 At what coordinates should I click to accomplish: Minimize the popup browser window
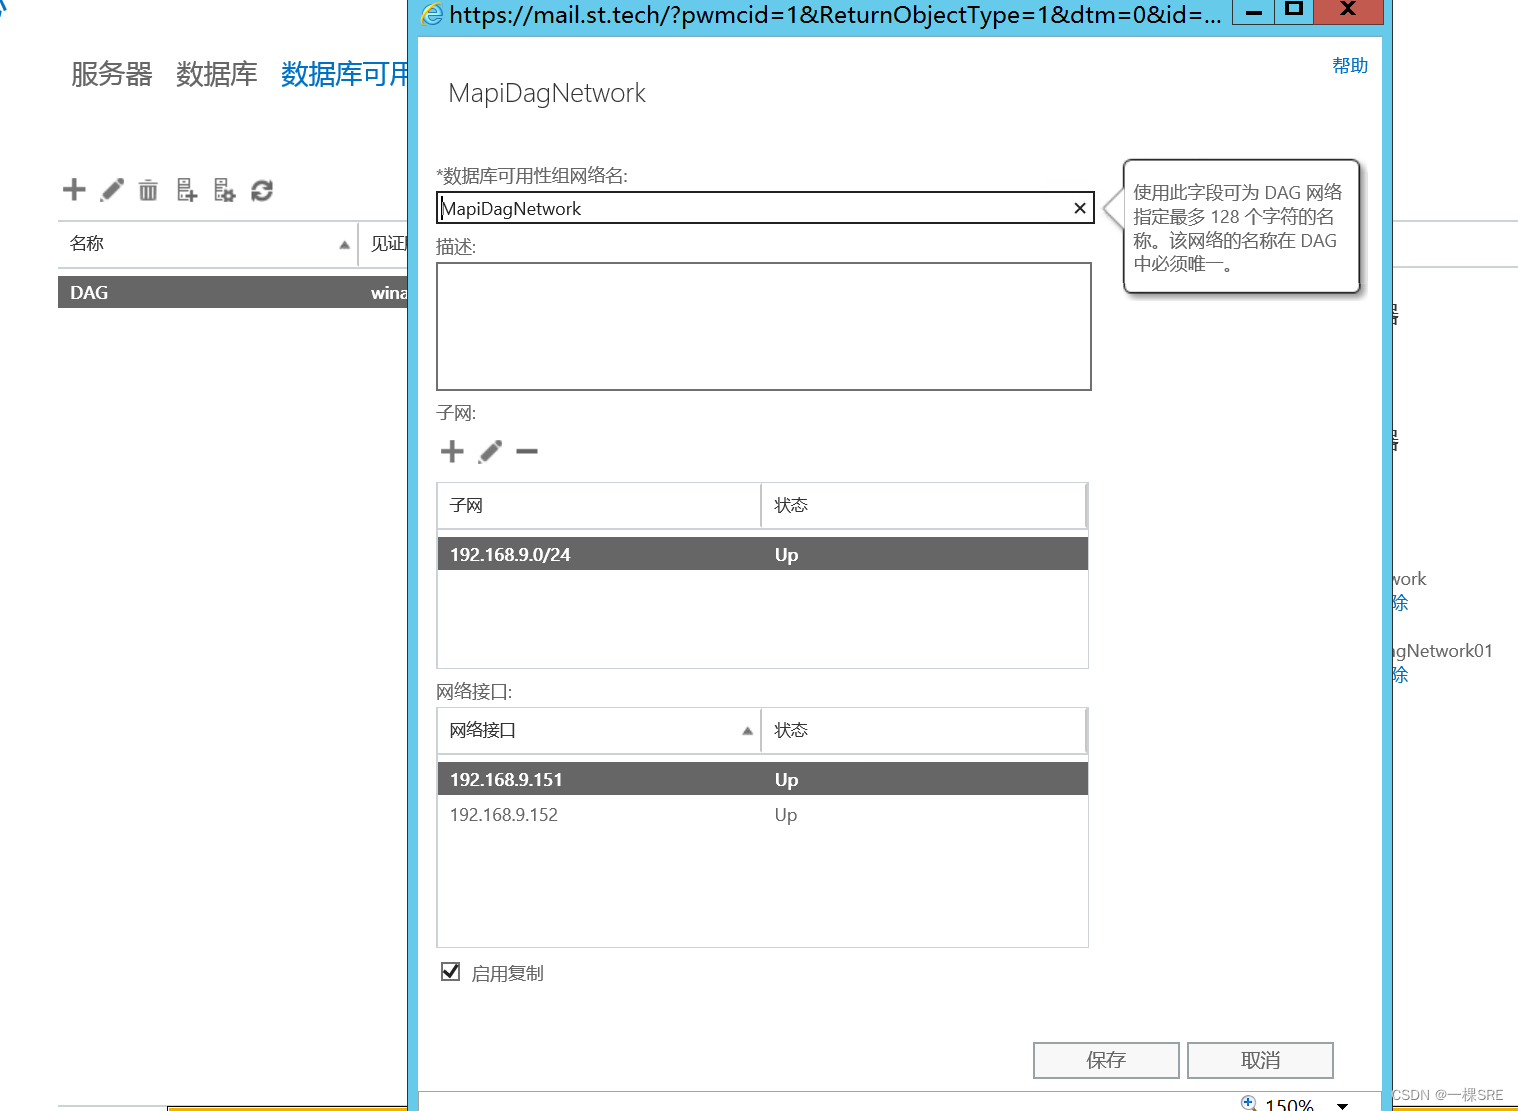pyautogui.click(x=1252, y=11)
